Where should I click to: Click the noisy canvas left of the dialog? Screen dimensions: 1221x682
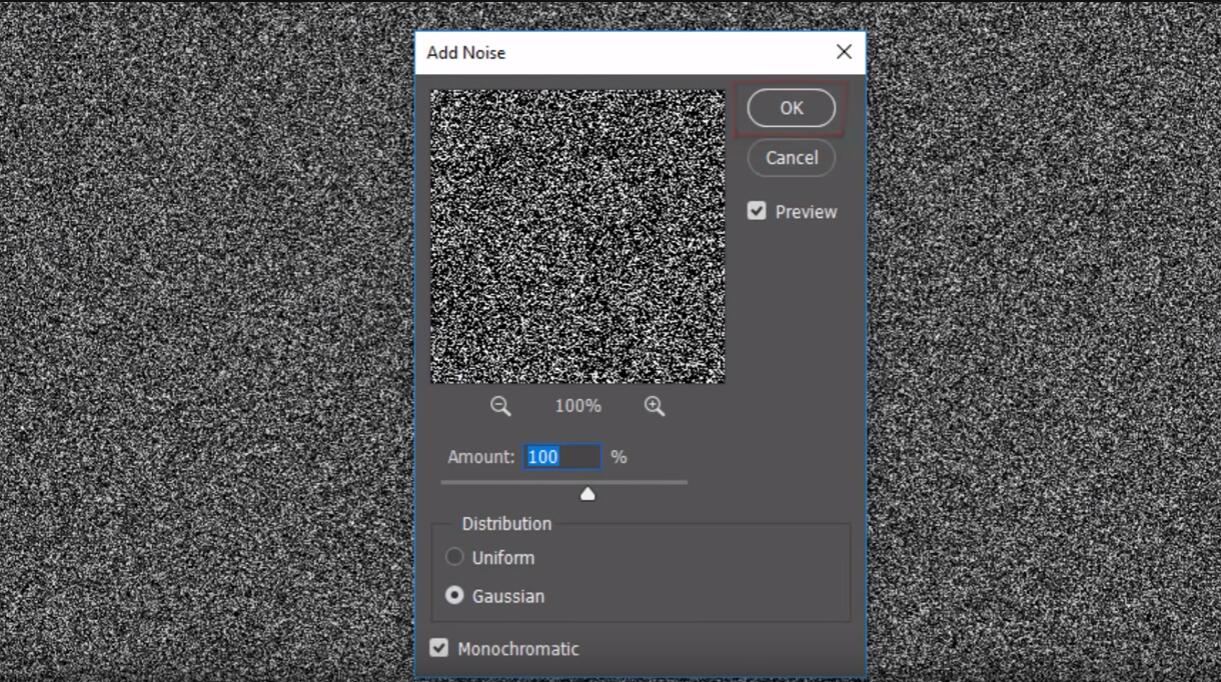pos(200,340)
